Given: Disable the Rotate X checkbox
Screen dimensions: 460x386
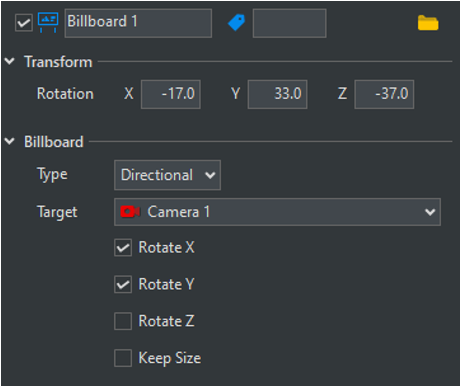Looking at the screenshot, I should (x=123, y=247).
